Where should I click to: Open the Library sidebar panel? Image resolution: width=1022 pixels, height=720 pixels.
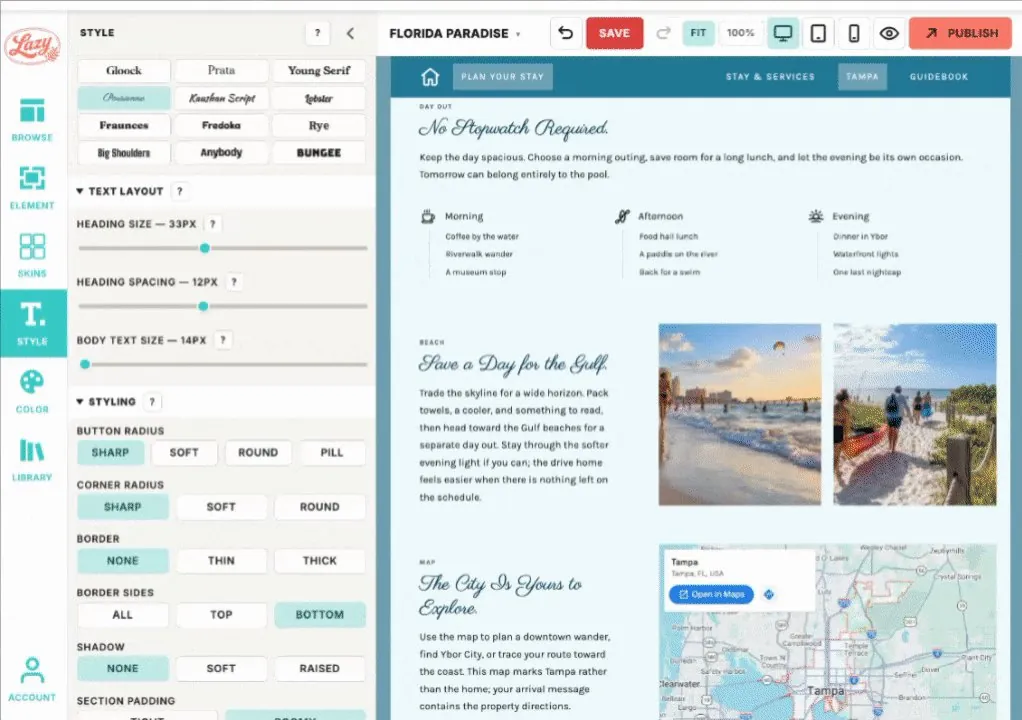tap(32, 459)
